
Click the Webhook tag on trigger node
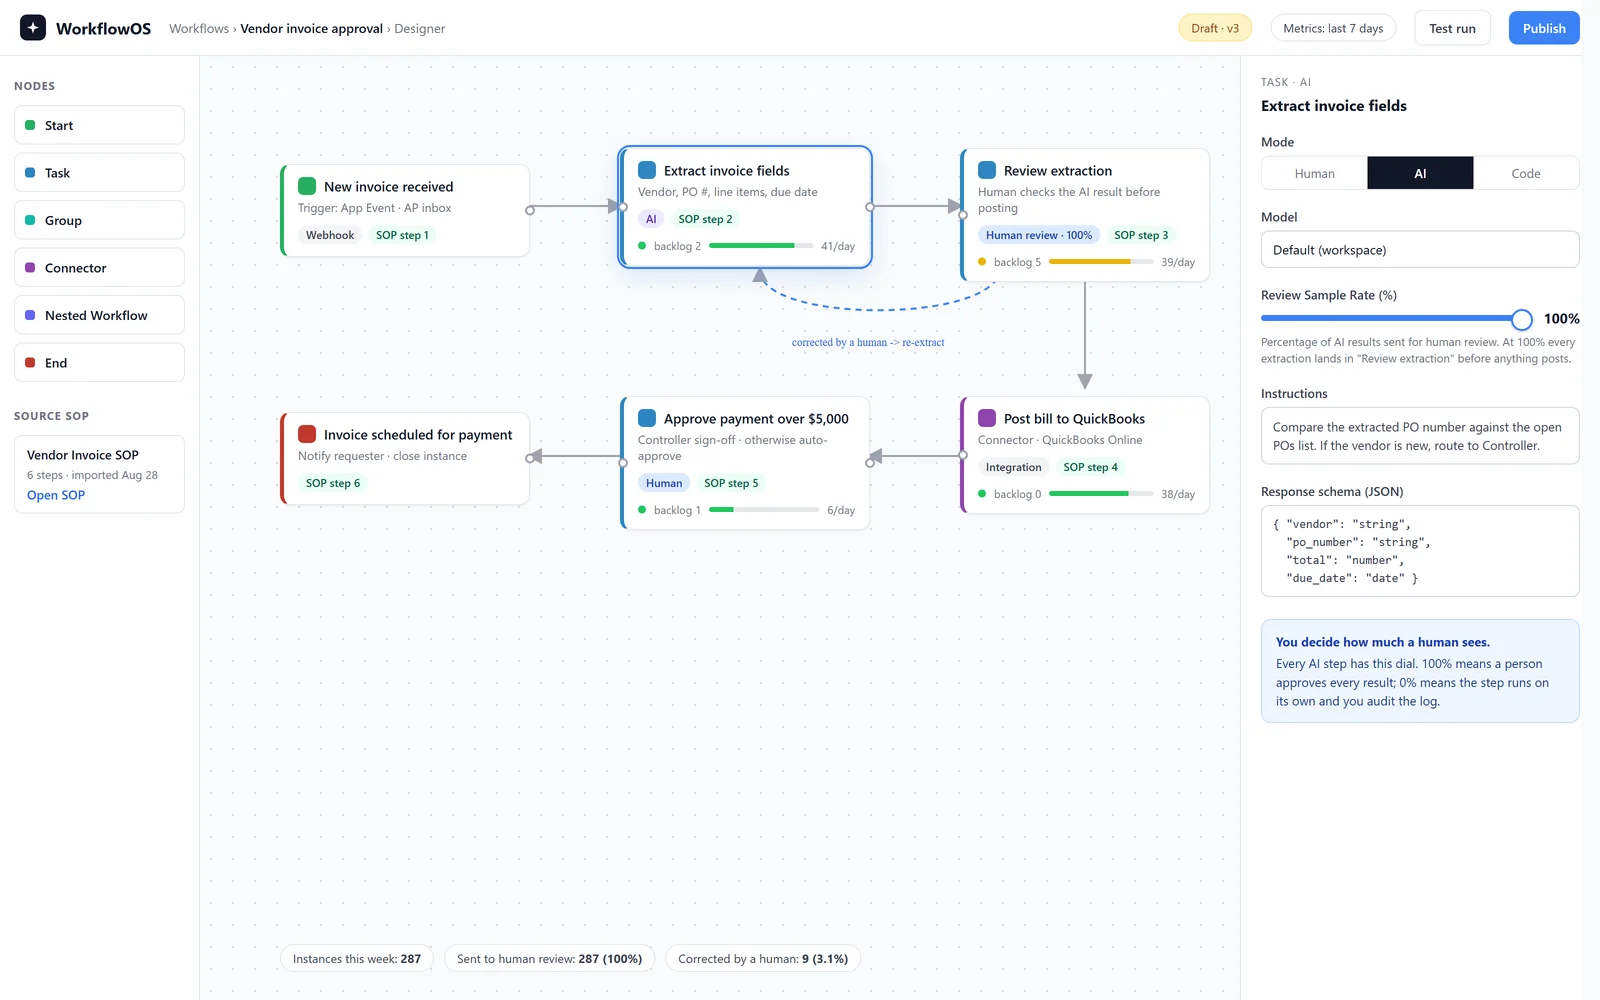click(330, 235)
